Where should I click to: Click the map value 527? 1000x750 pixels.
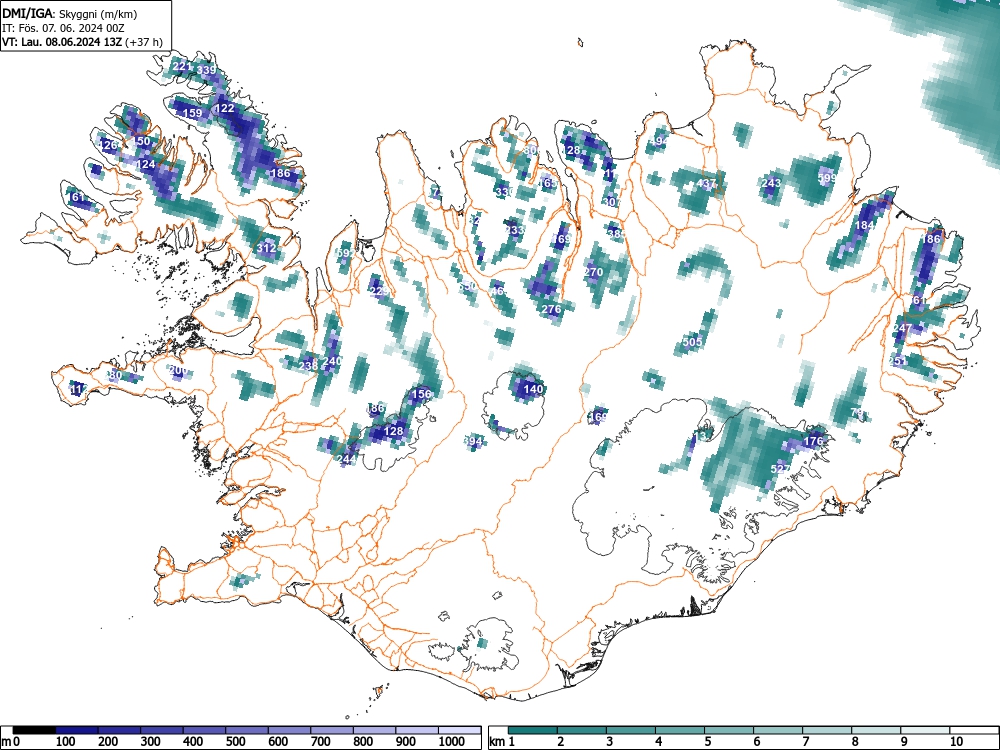click(x=781, y=469)
